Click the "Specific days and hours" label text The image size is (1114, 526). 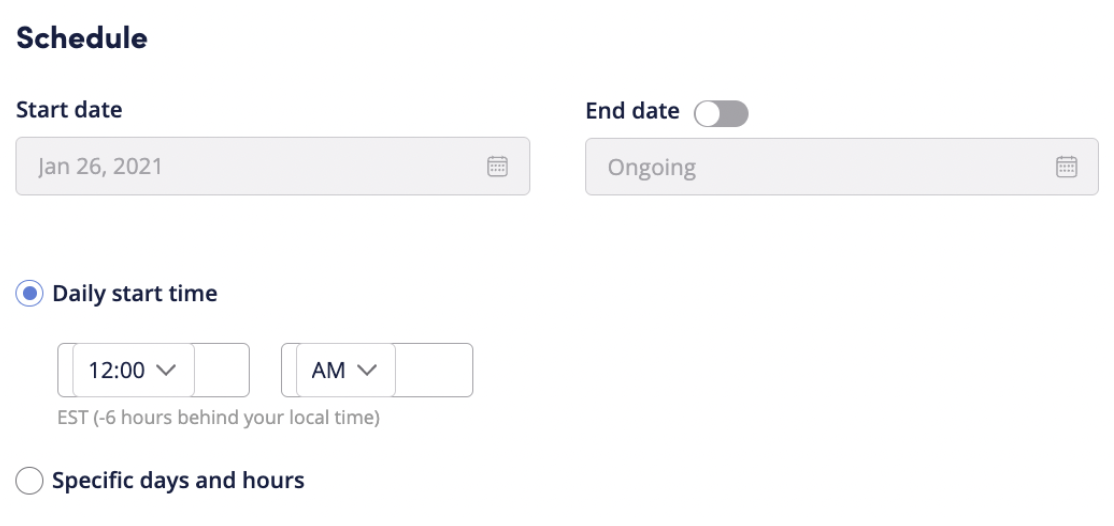178,481
